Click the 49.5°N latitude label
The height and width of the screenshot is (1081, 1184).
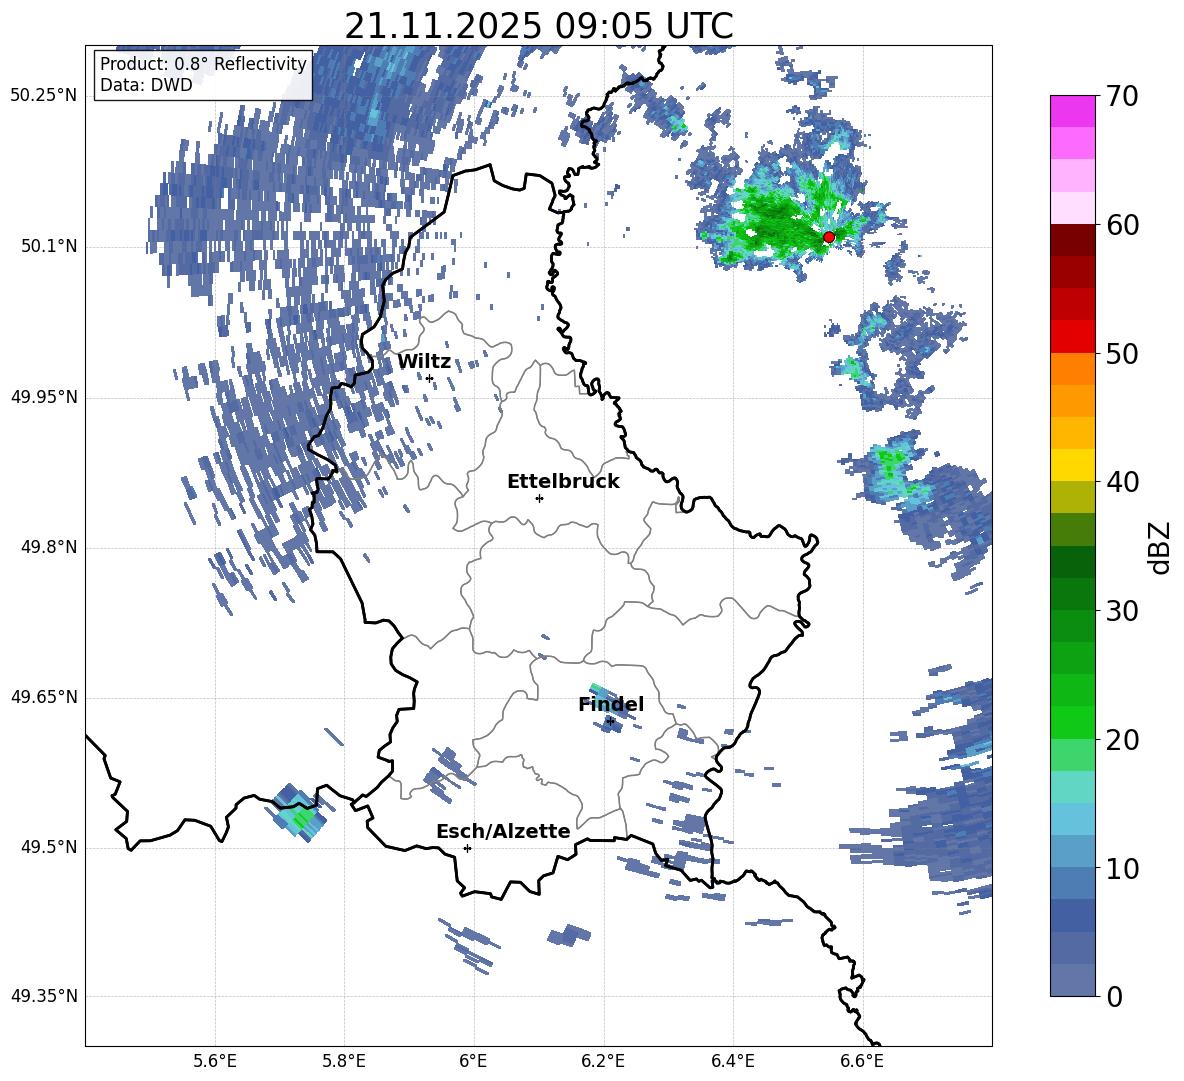point(48,847)
